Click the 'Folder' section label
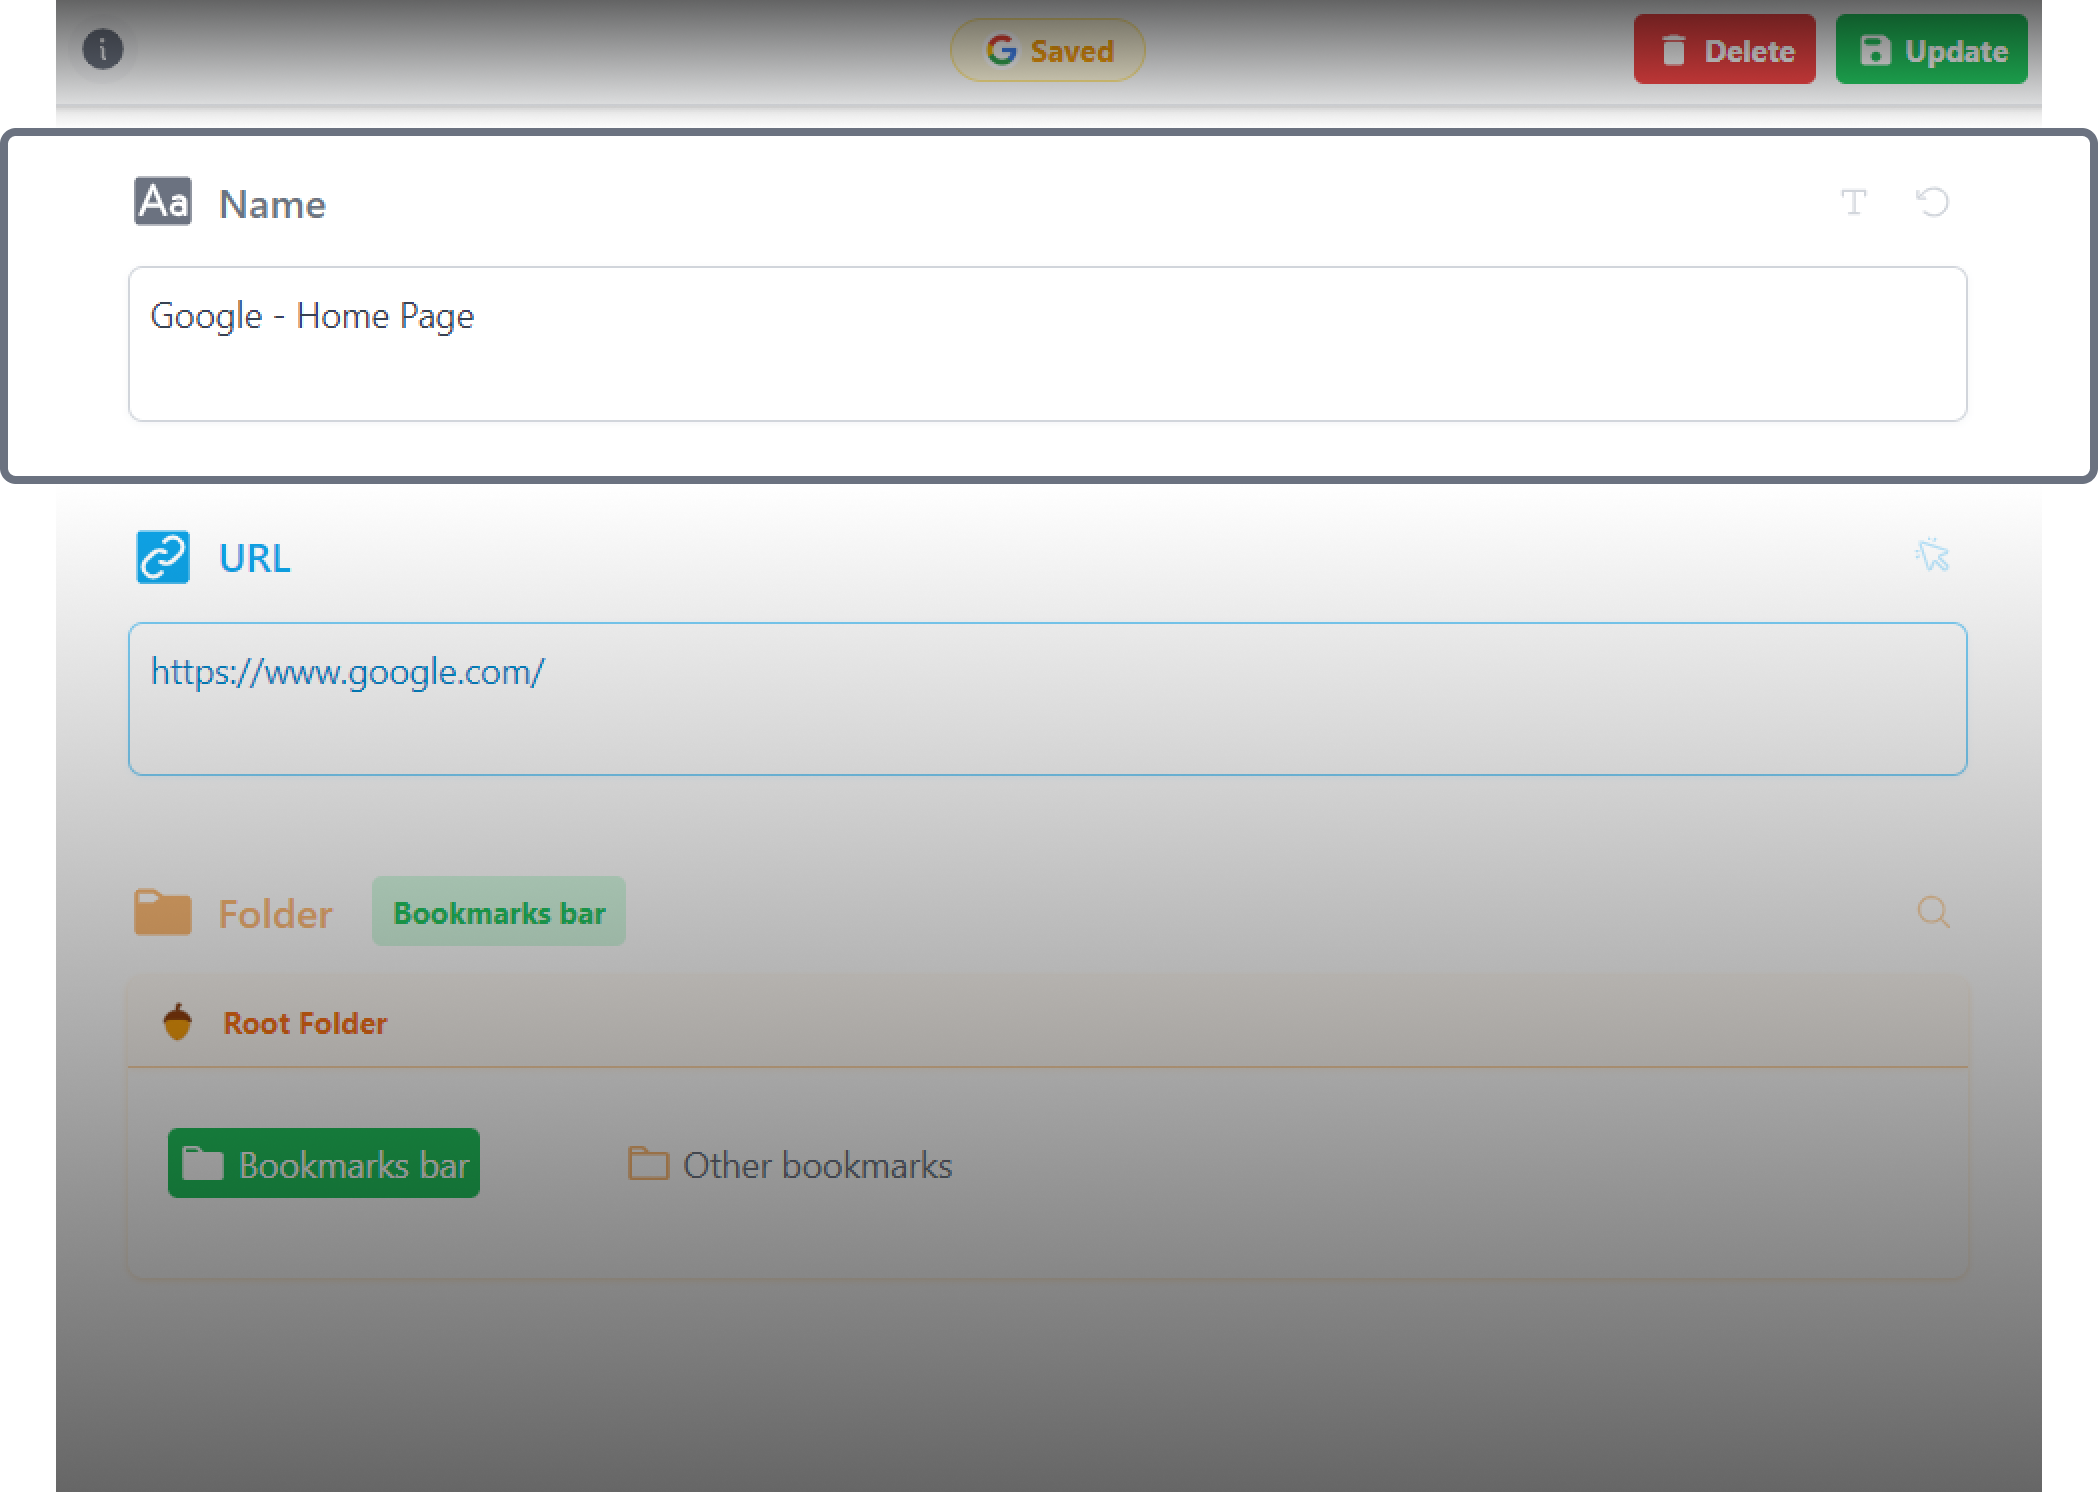The height and width of the screenshot is (1492, 2098). [275, 914]
